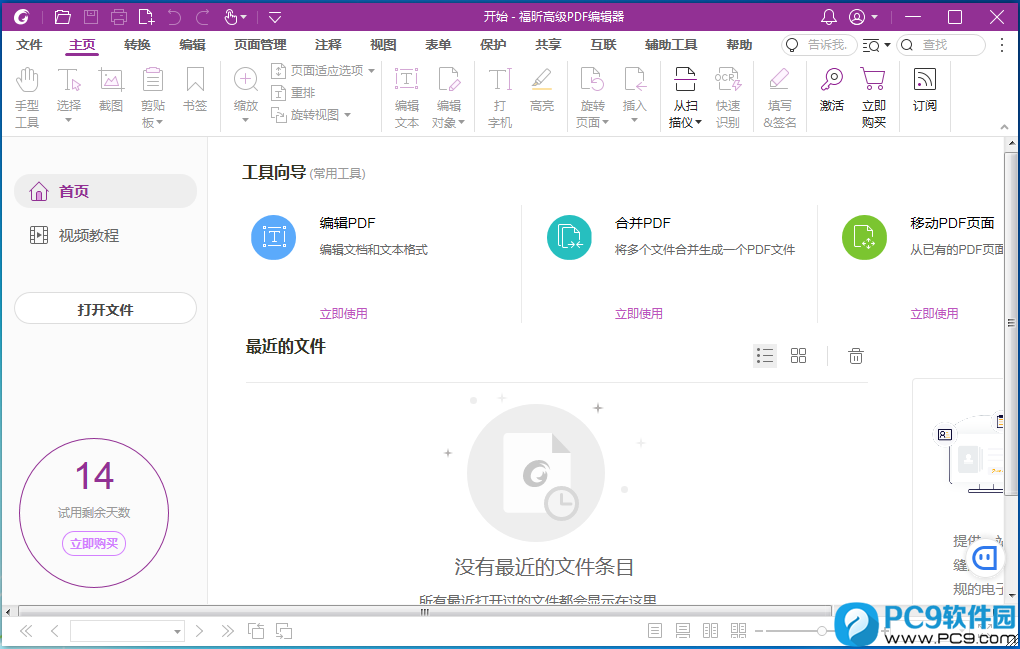This screenshot has width=1020, height=649.
Task: Go to the first page arrow
Action: click(x=26, y=631)
